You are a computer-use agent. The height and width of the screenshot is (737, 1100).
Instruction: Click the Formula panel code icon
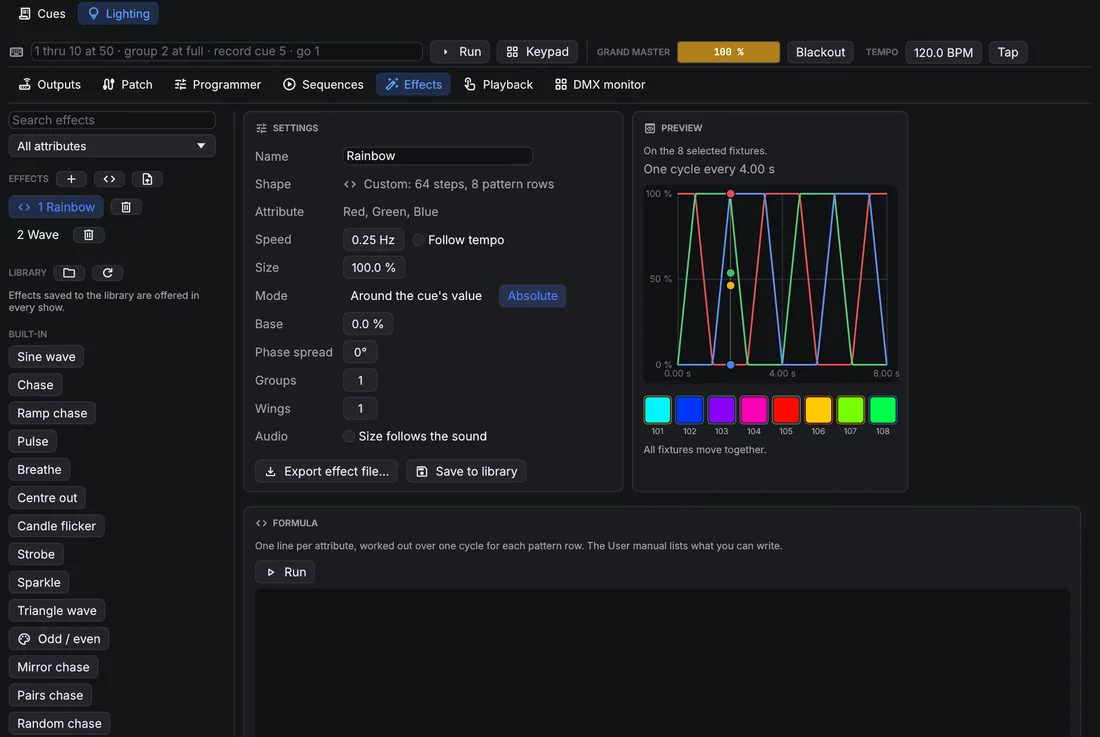pos(261,523)
